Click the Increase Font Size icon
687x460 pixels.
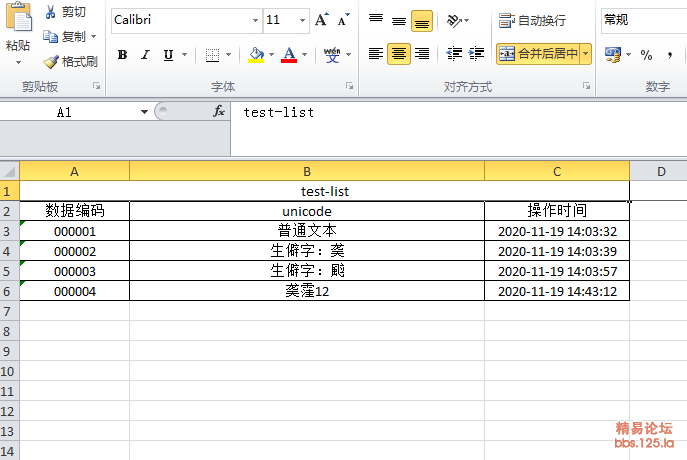click(321, 20)
